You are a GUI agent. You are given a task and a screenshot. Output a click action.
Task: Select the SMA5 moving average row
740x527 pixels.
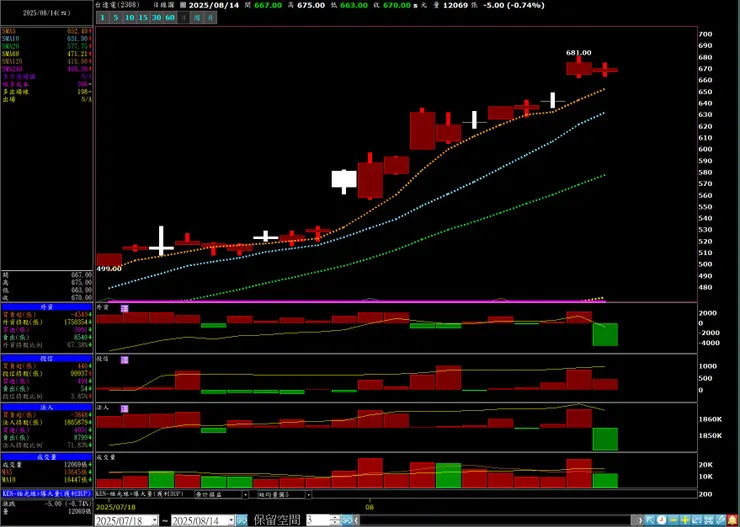[47, 31]
